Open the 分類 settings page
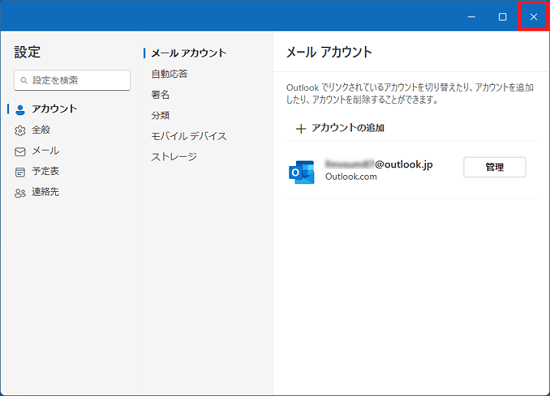 [x=160, y=115]
